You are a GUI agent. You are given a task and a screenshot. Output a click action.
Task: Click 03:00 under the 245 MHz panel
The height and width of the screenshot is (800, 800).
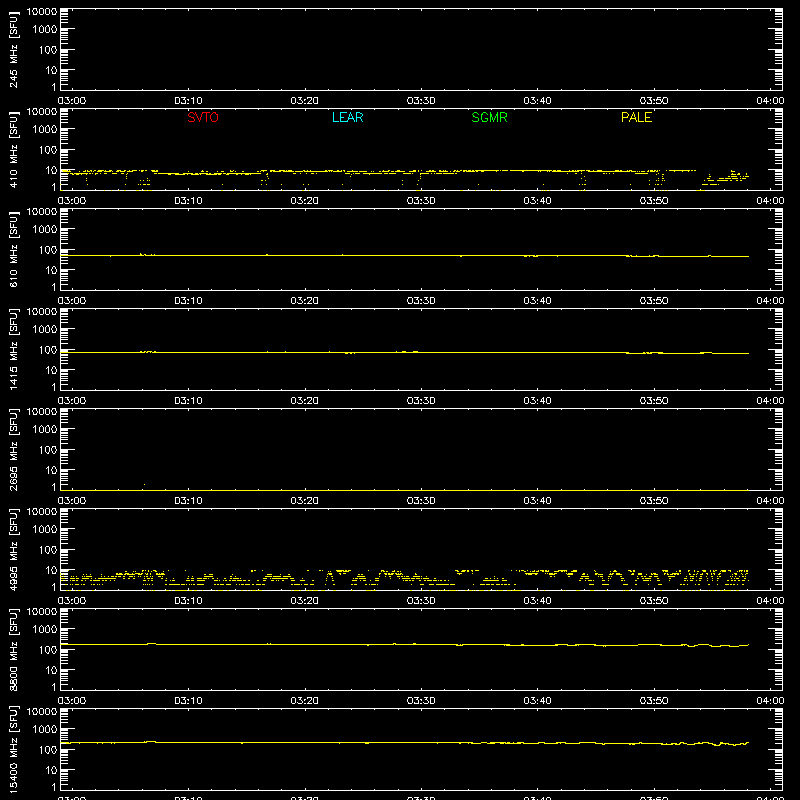72,101
